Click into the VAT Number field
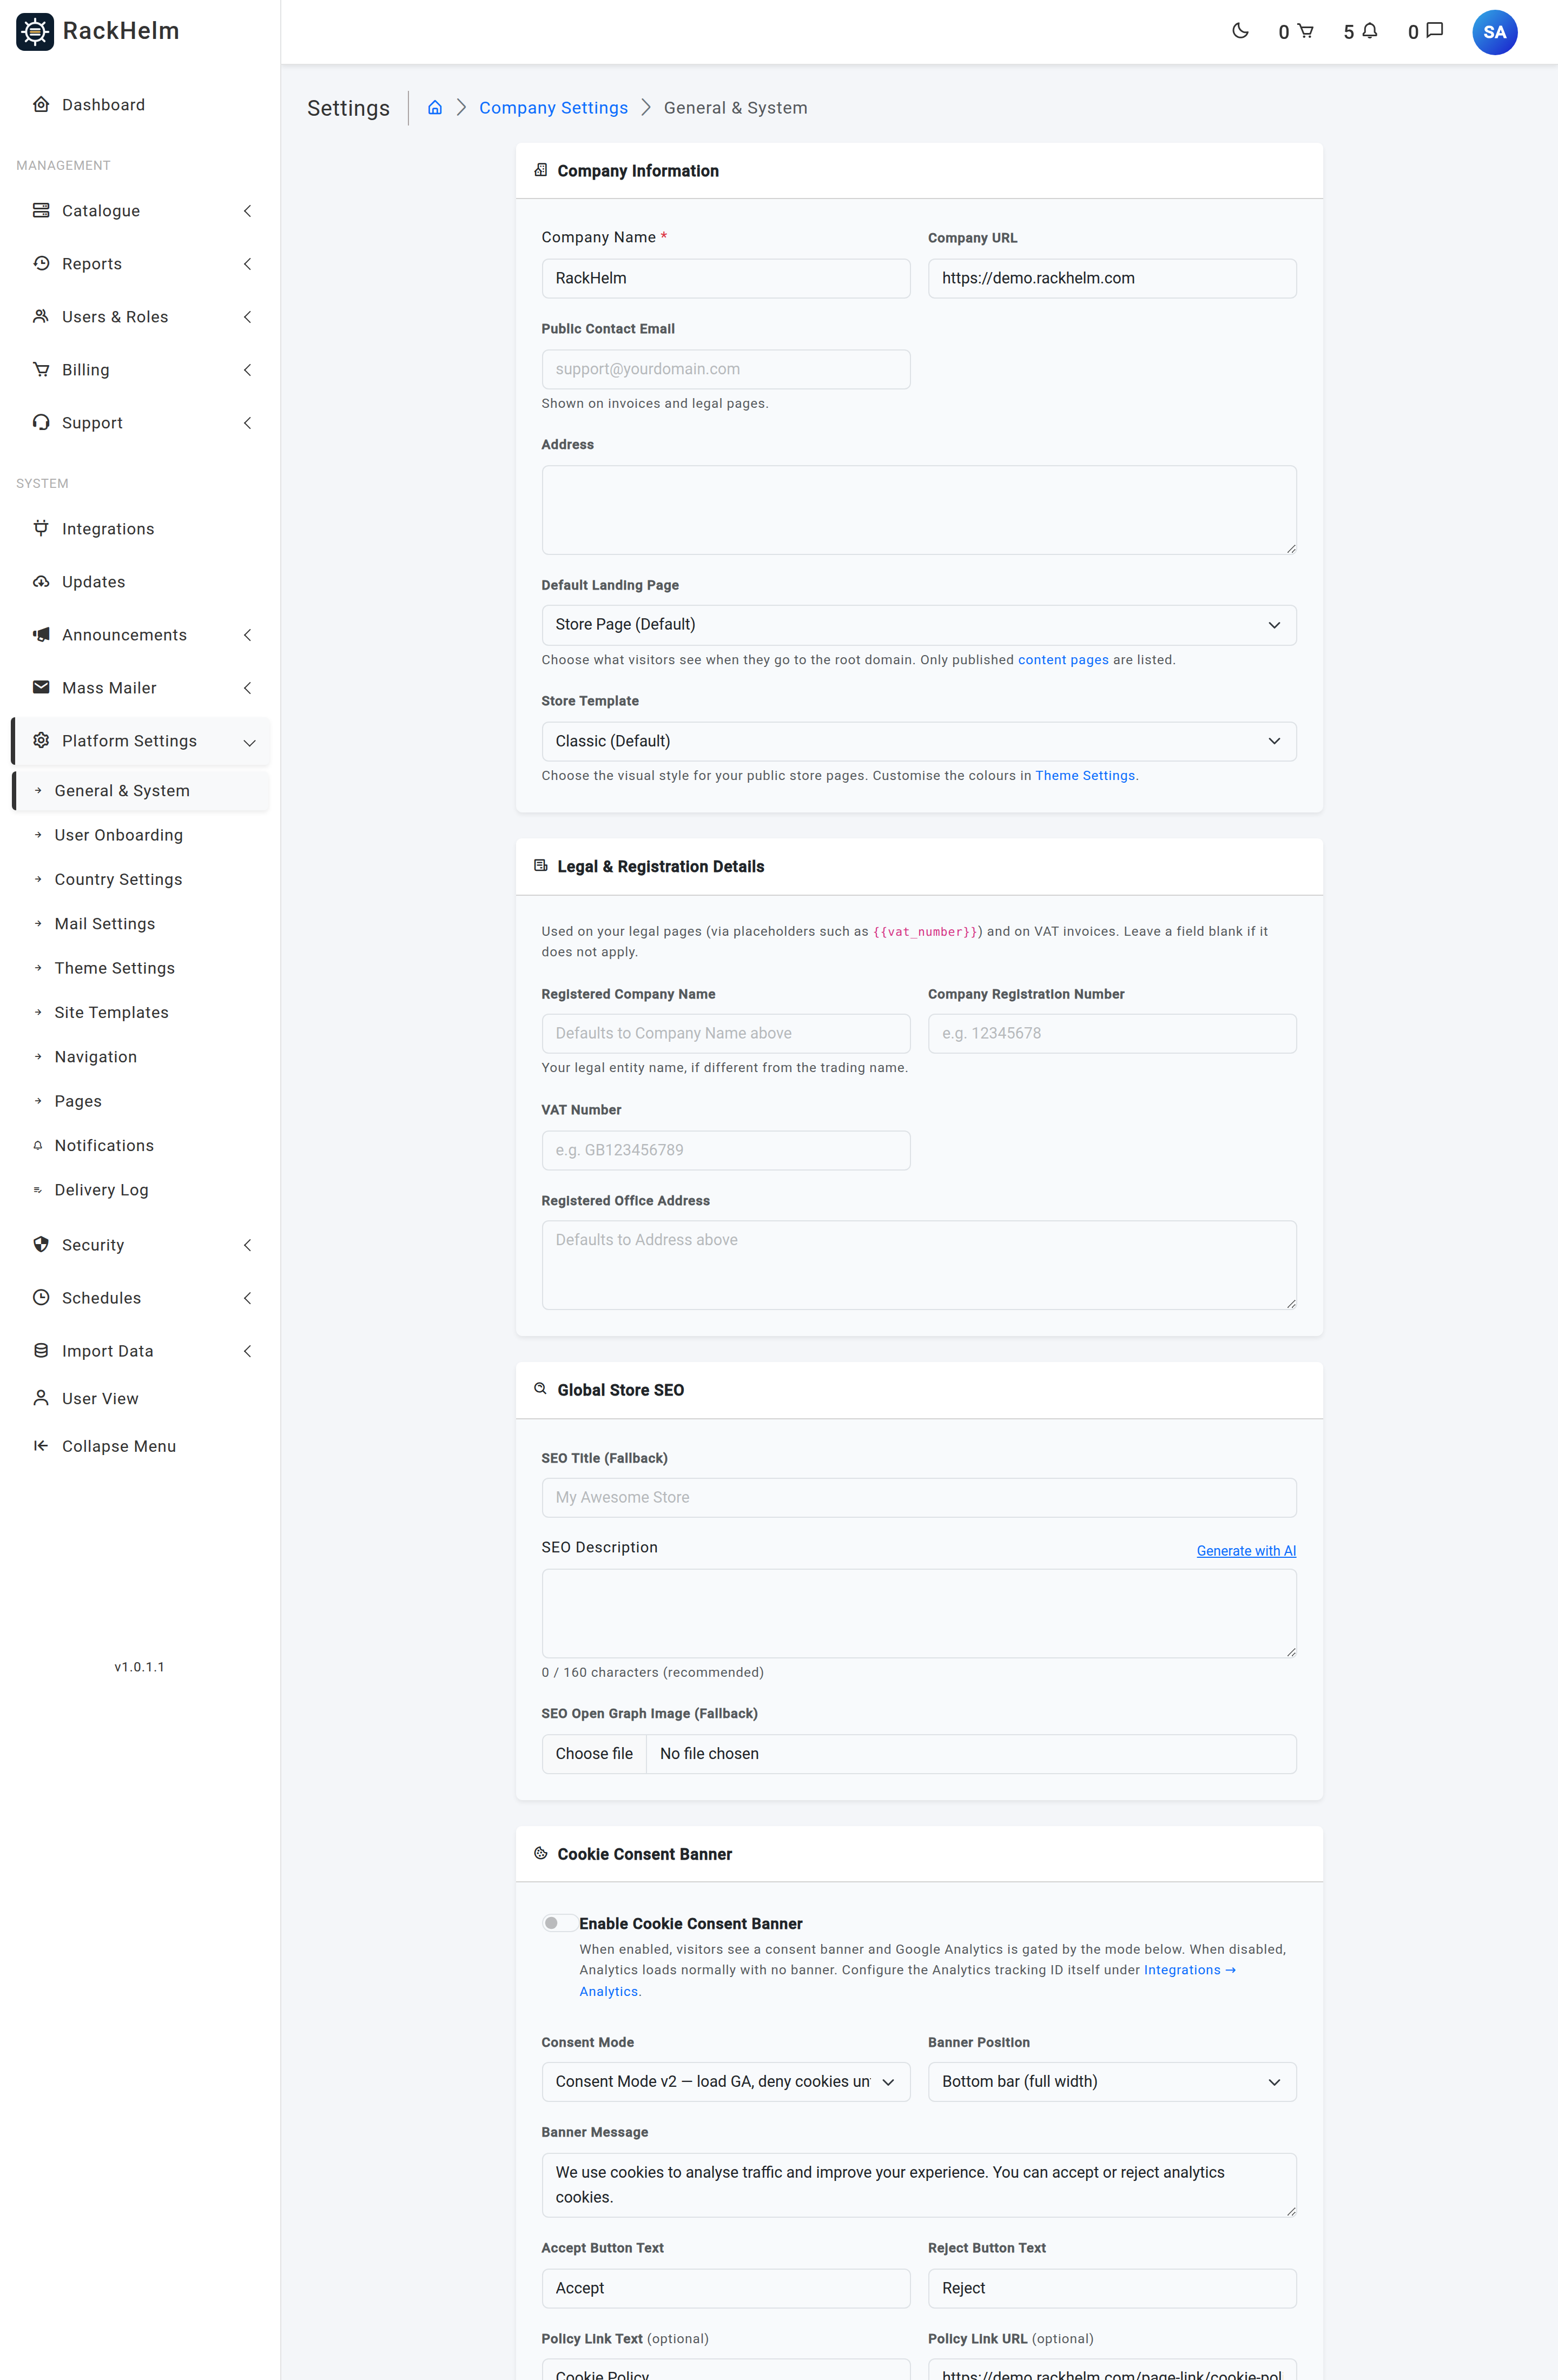 point(725,1150)
